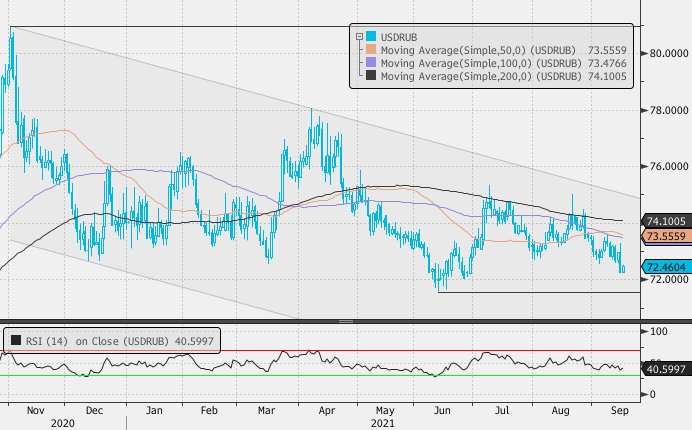Click the 80.0000 price axis marker
The height and width of the screenshot is (430, 692).
coord(665,54)
